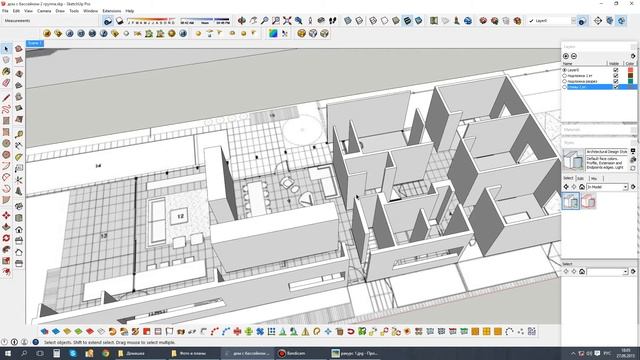Click Layer0 color swatch
640x360 pixels.
pyautogui.click(x=631, y=70)
